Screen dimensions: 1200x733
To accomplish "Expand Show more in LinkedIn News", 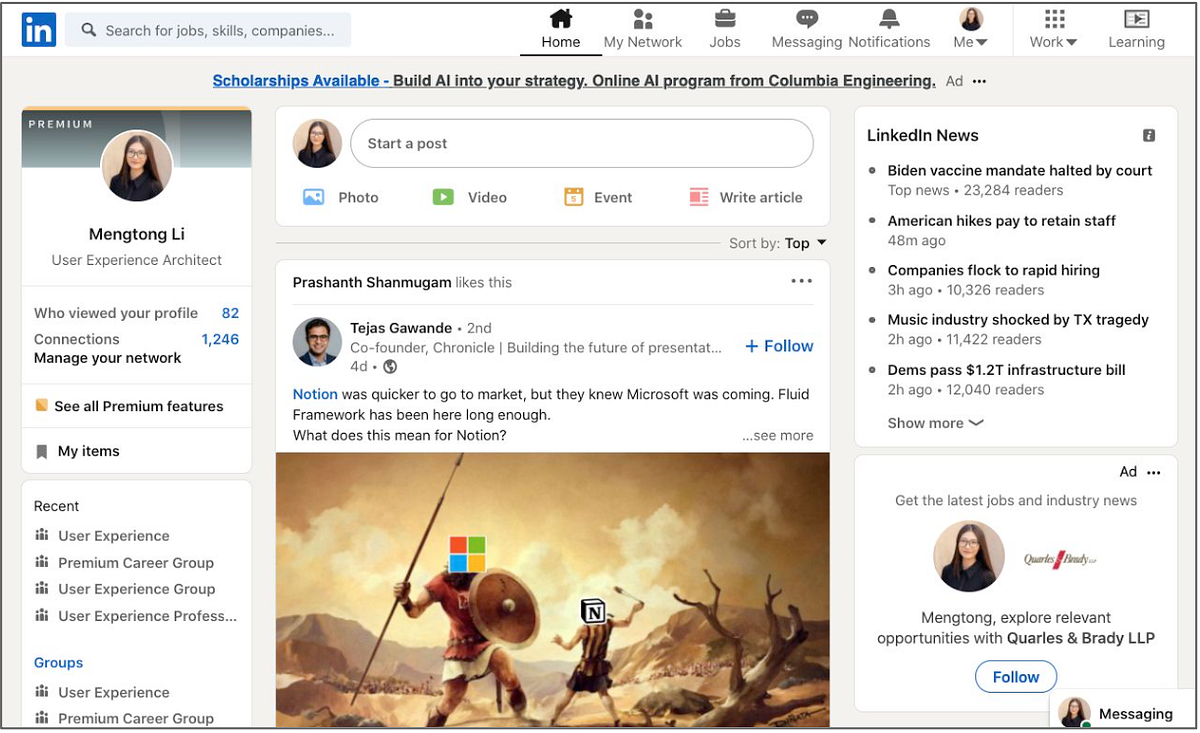I will pos(934,423).
